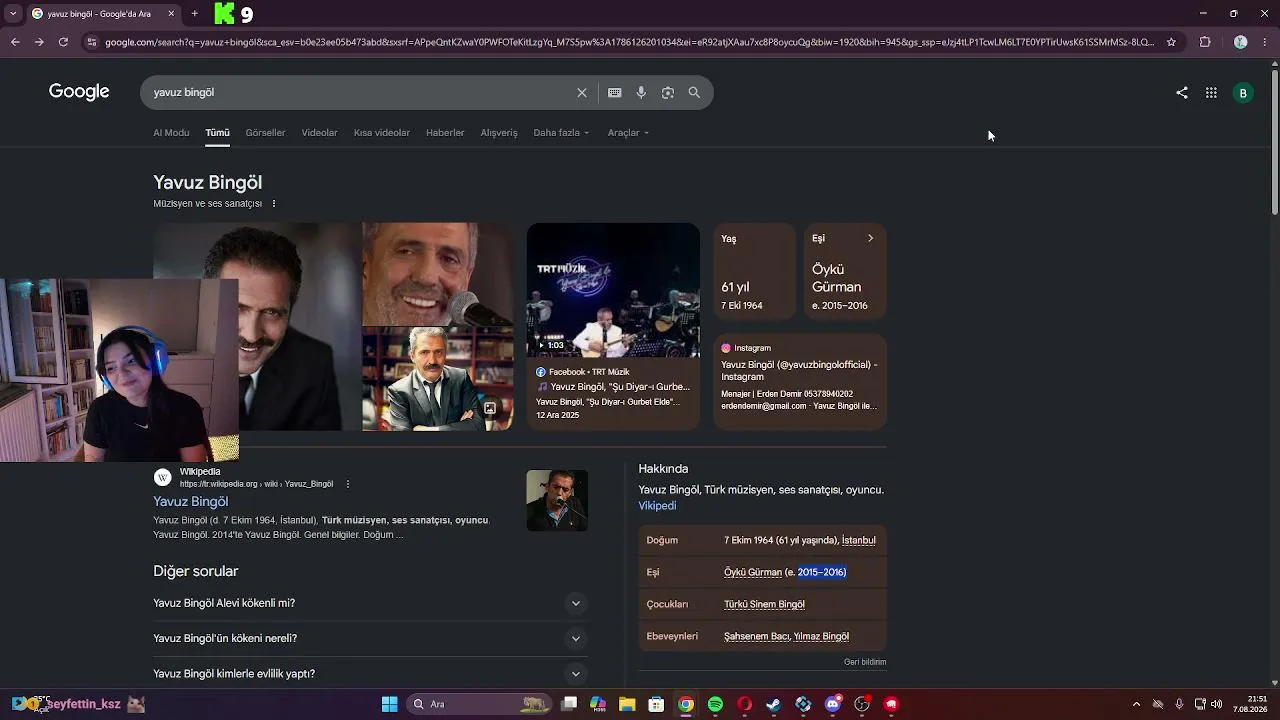Bookmark this page with the star icon
This screenshot has height=720, width=1280.
click(1172, 42)
